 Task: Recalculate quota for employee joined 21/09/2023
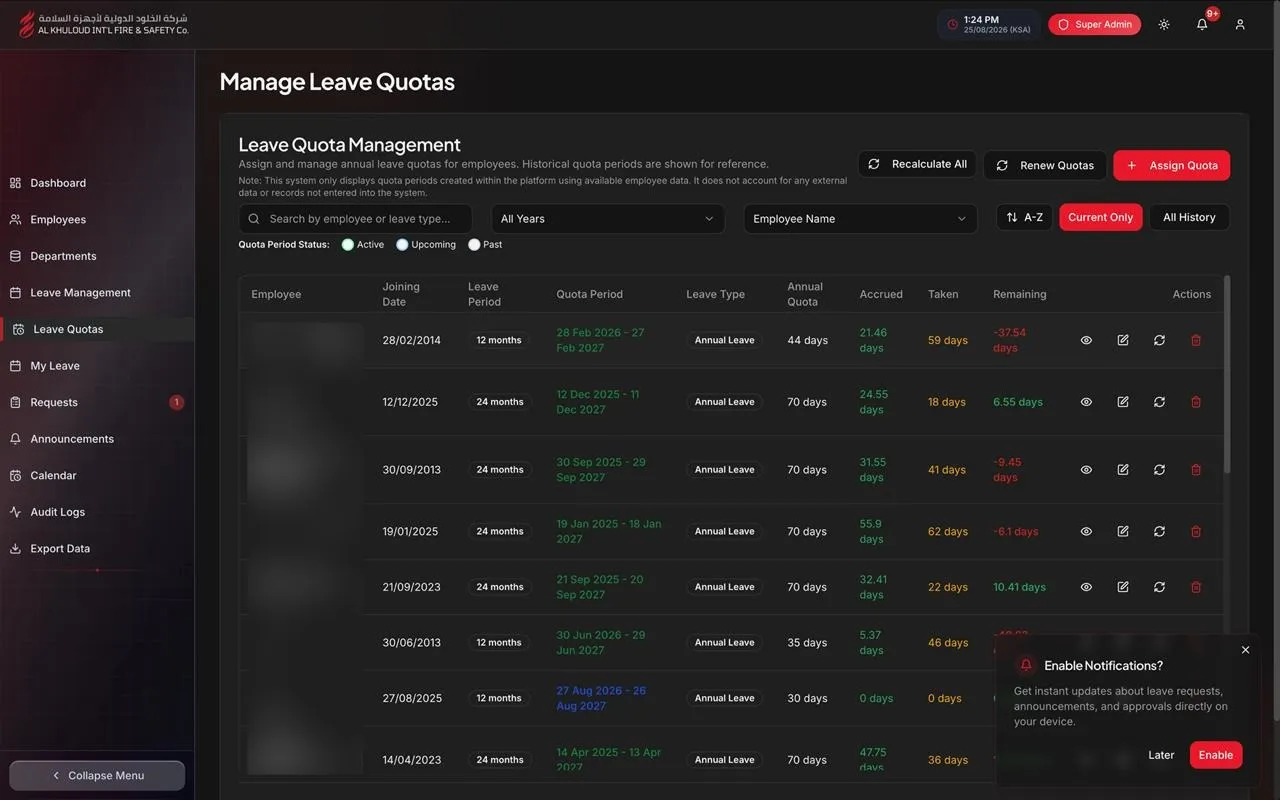pos(1159,587)
